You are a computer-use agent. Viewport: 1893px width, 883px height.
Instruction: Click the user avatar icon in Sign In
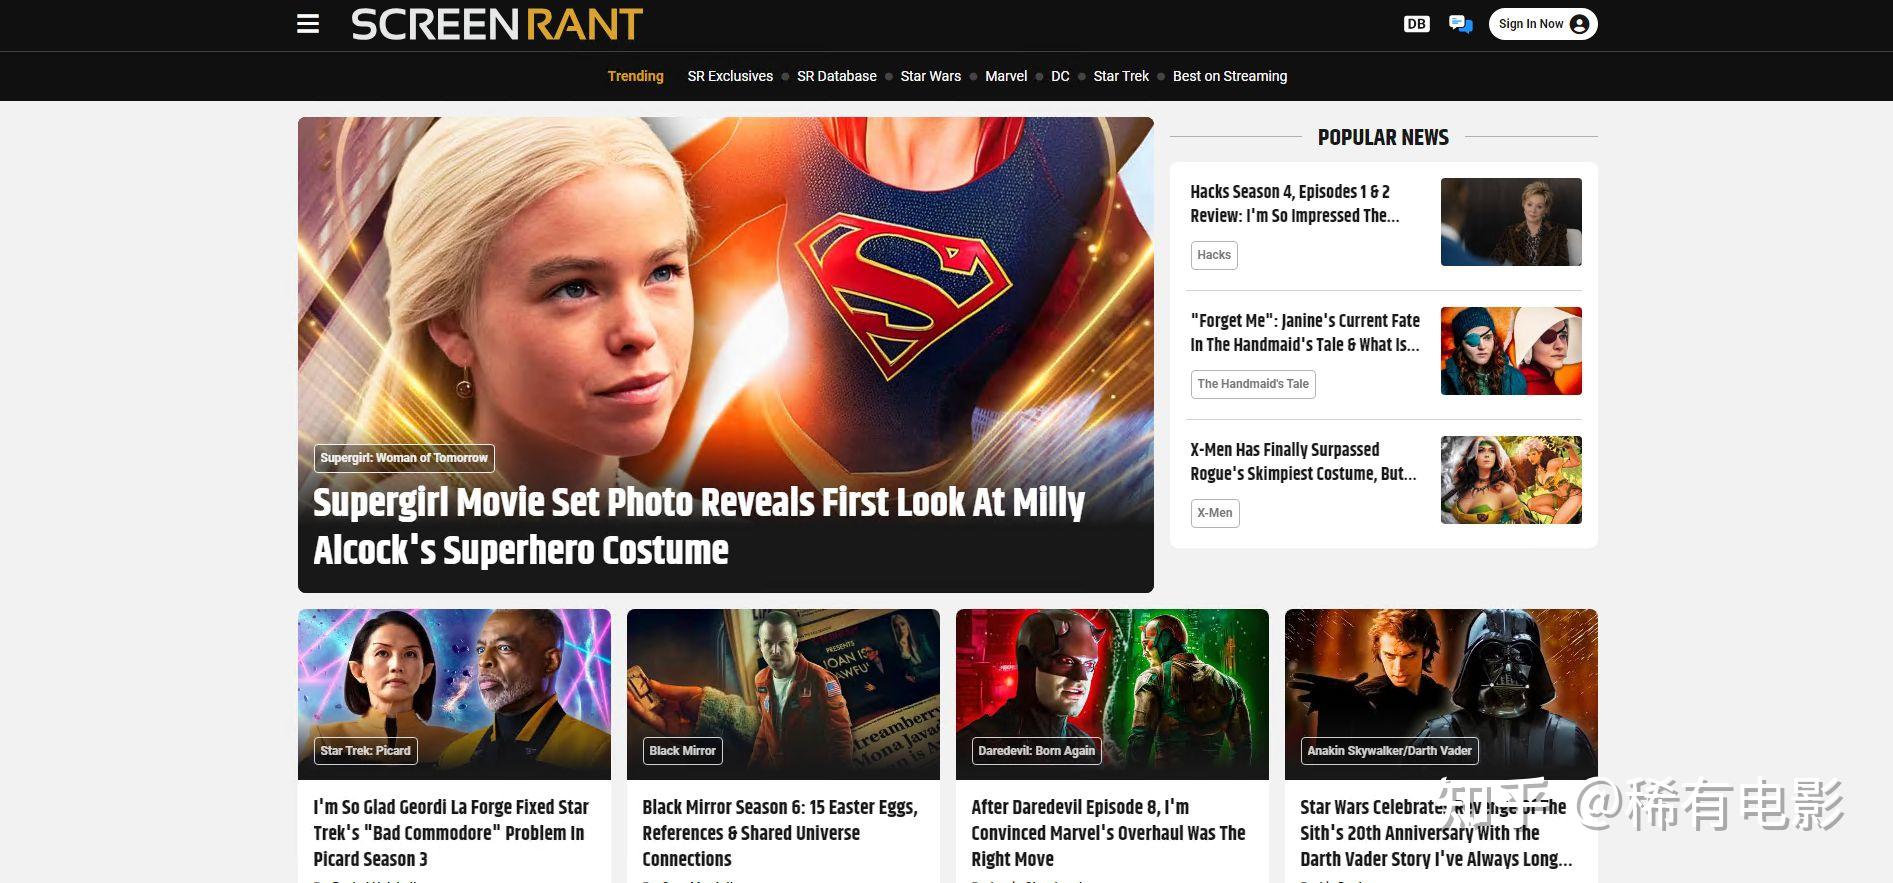pos(1579,24)
